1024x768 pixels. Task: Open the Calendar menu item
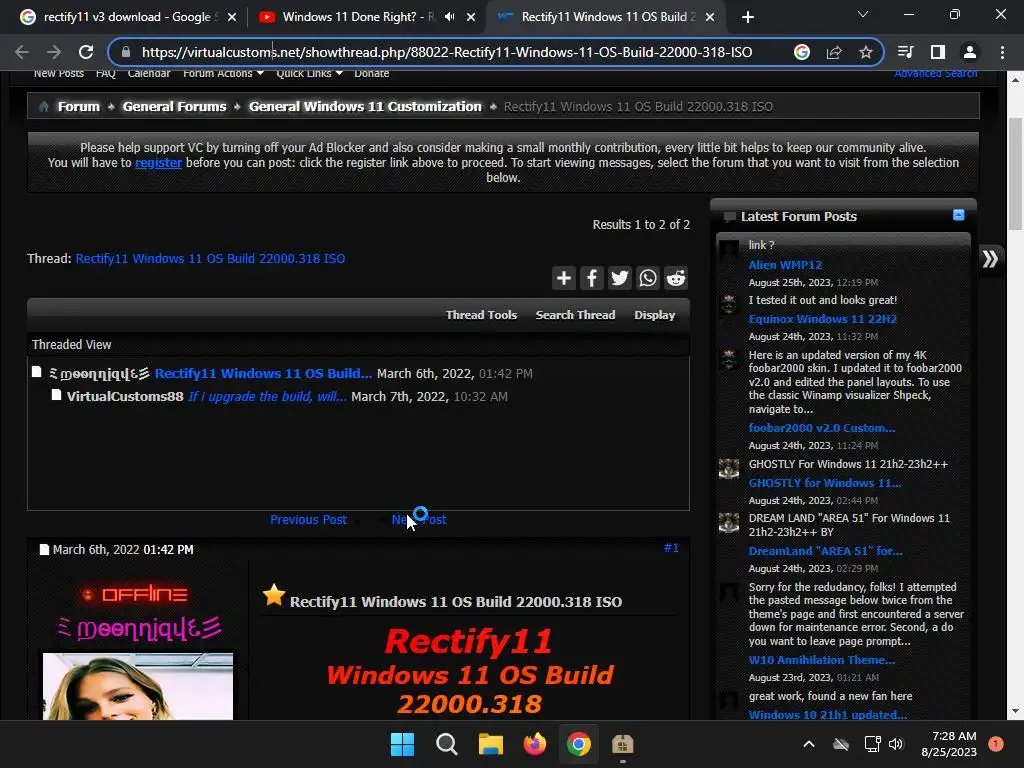[x=149, y=74]
